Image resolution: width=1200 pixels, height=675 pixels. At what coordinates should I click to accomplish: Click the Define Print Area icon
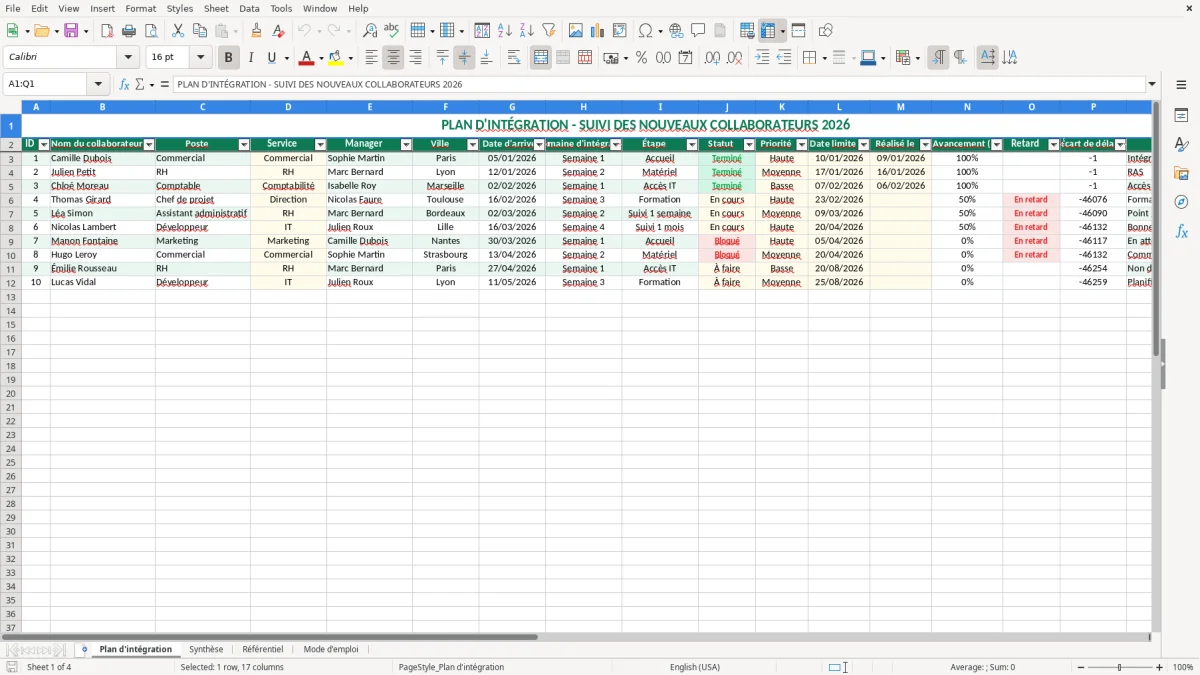point(747,31)
